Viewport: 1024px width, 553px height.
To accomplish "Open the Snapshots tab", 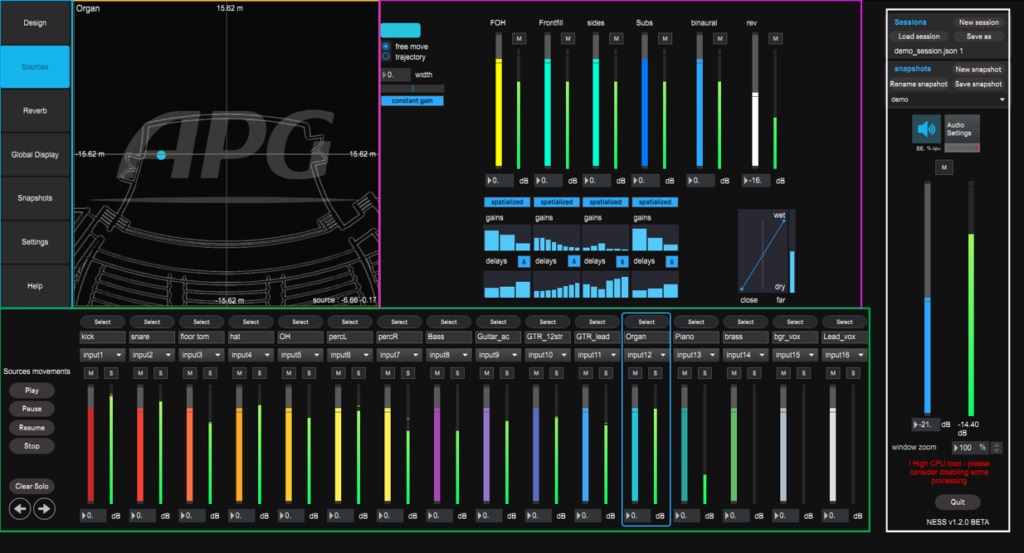I will click(x=35, y=198).
